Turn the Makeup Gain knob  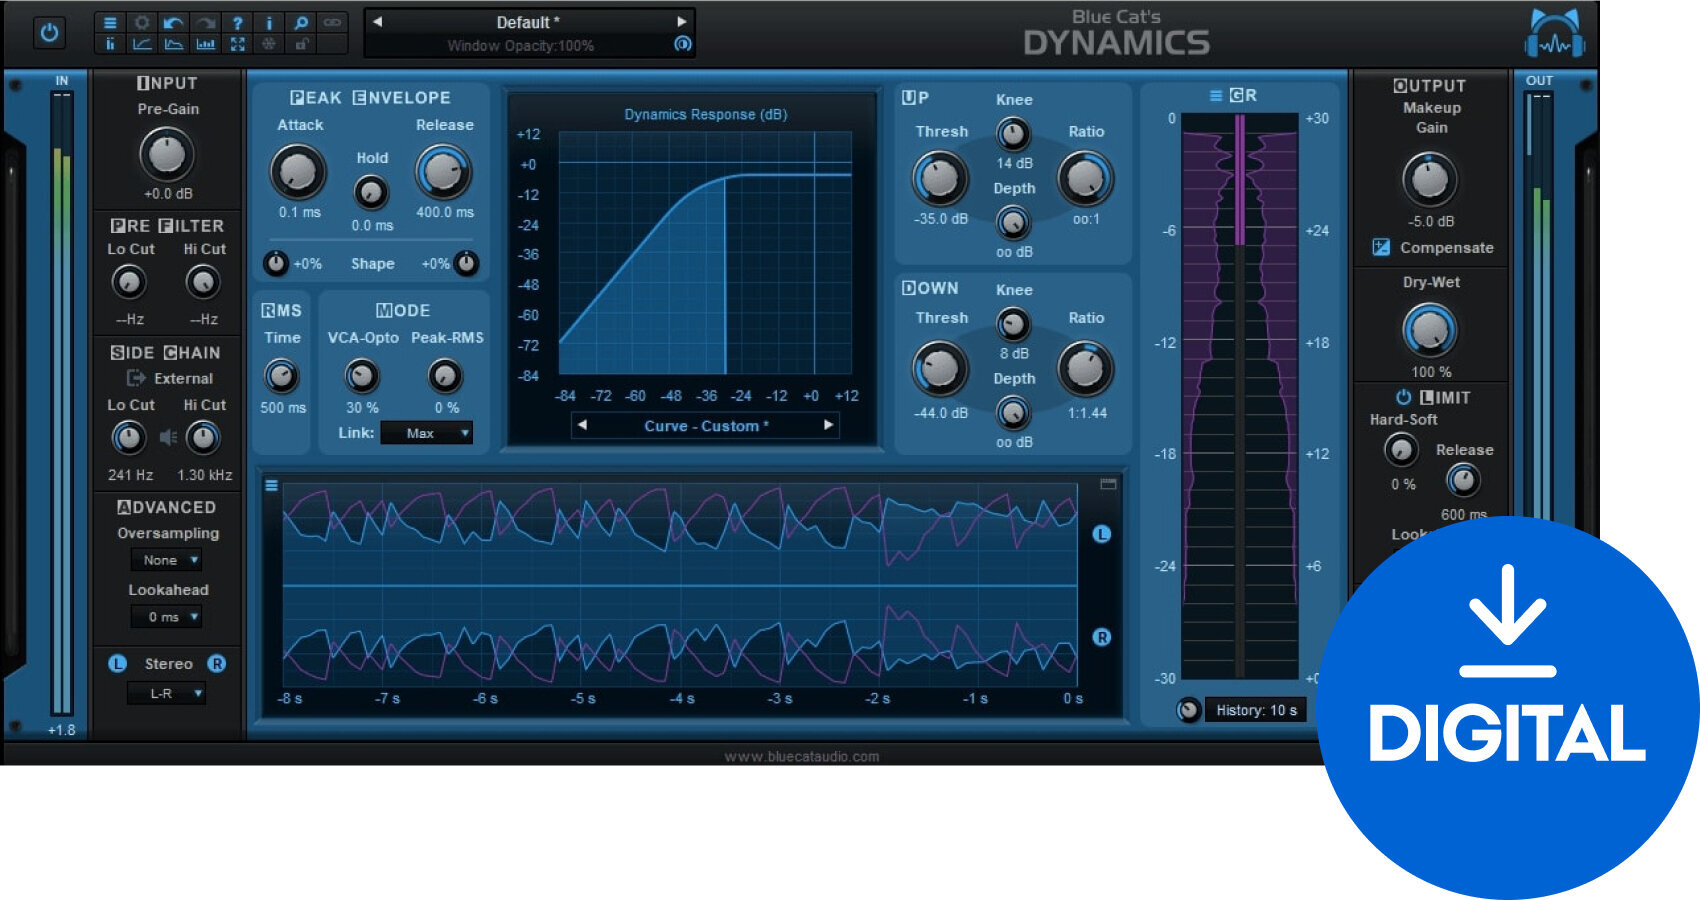1430,180
